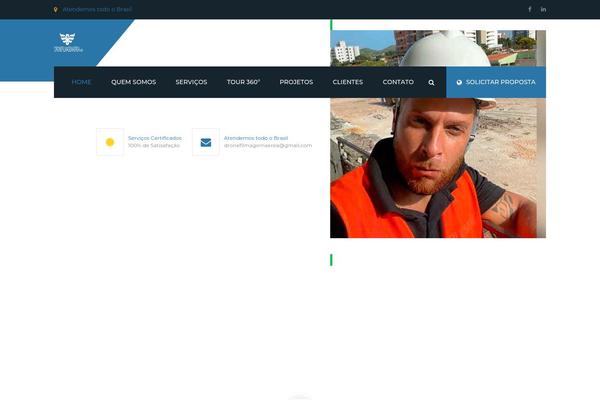Click the gmail email address text
This screenshot has height=400, width=600.
point(268,145)
